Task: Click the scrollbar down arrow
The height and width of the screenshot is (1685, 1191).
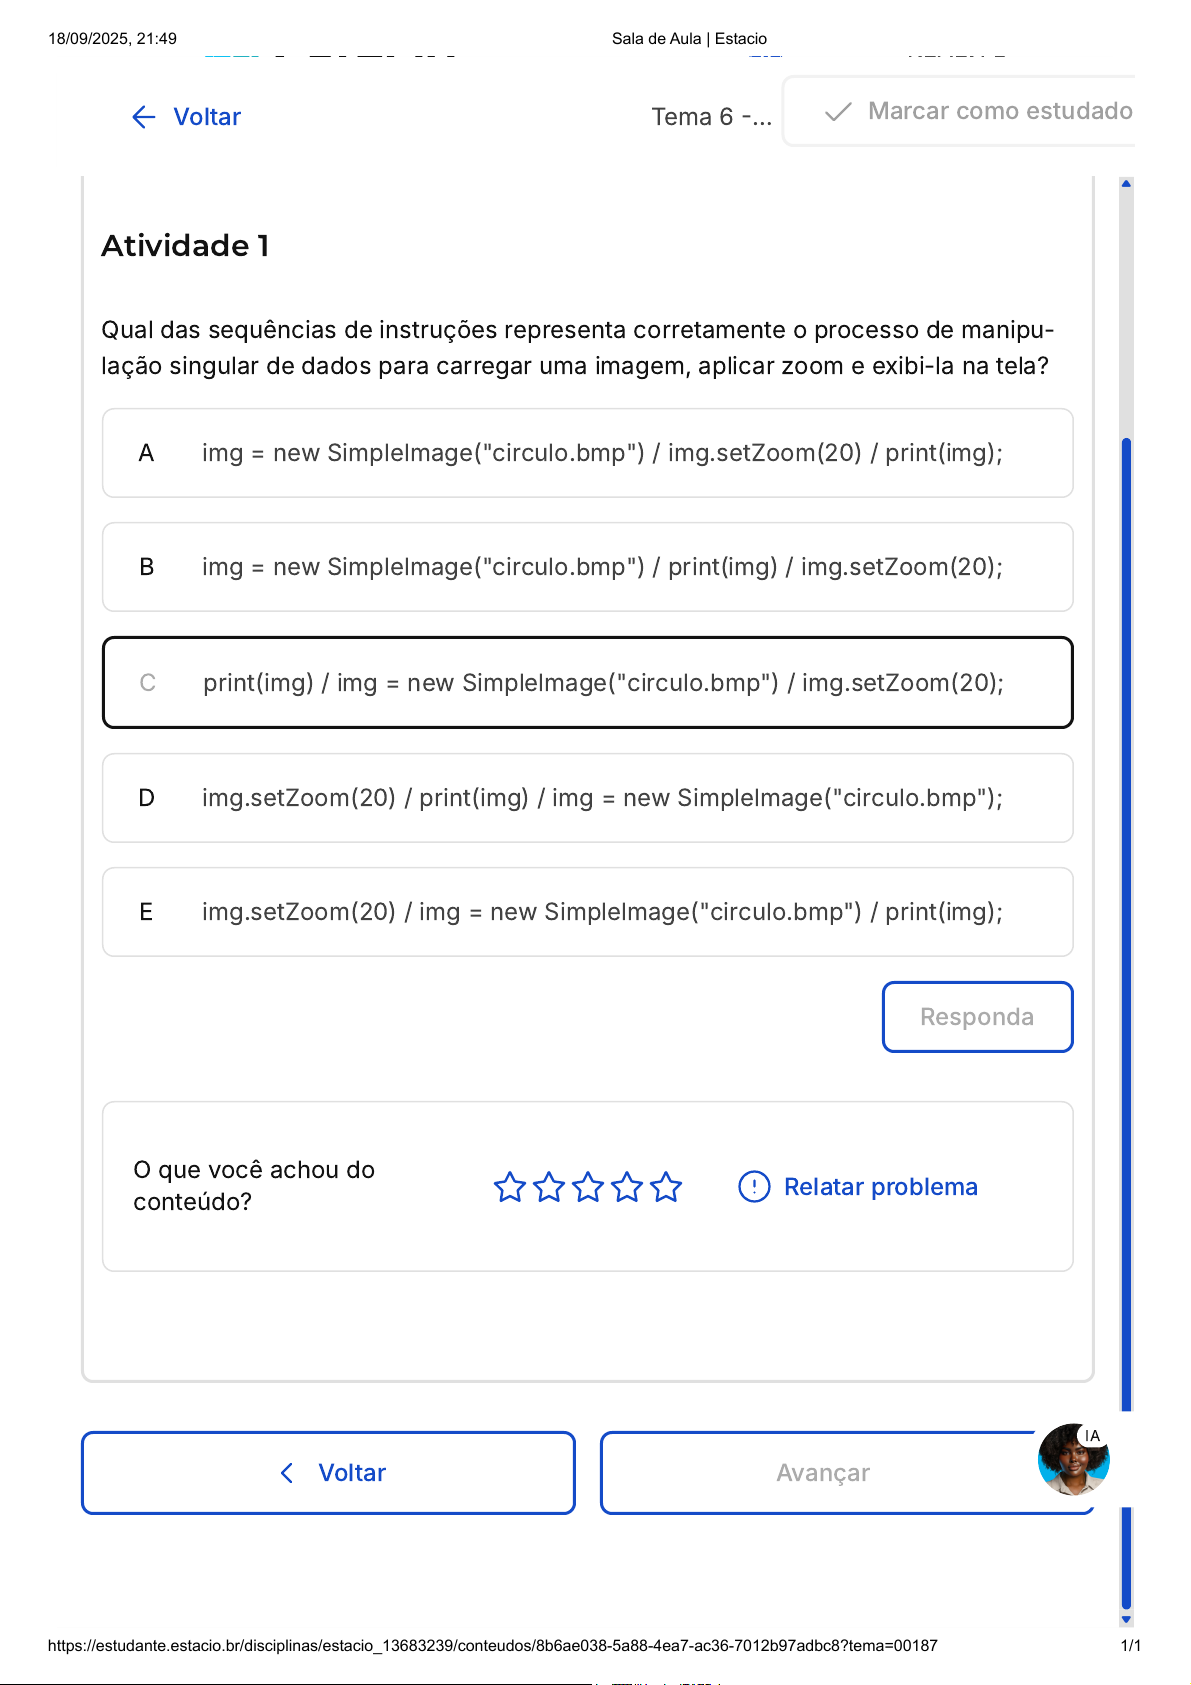Action: 1126,1619
